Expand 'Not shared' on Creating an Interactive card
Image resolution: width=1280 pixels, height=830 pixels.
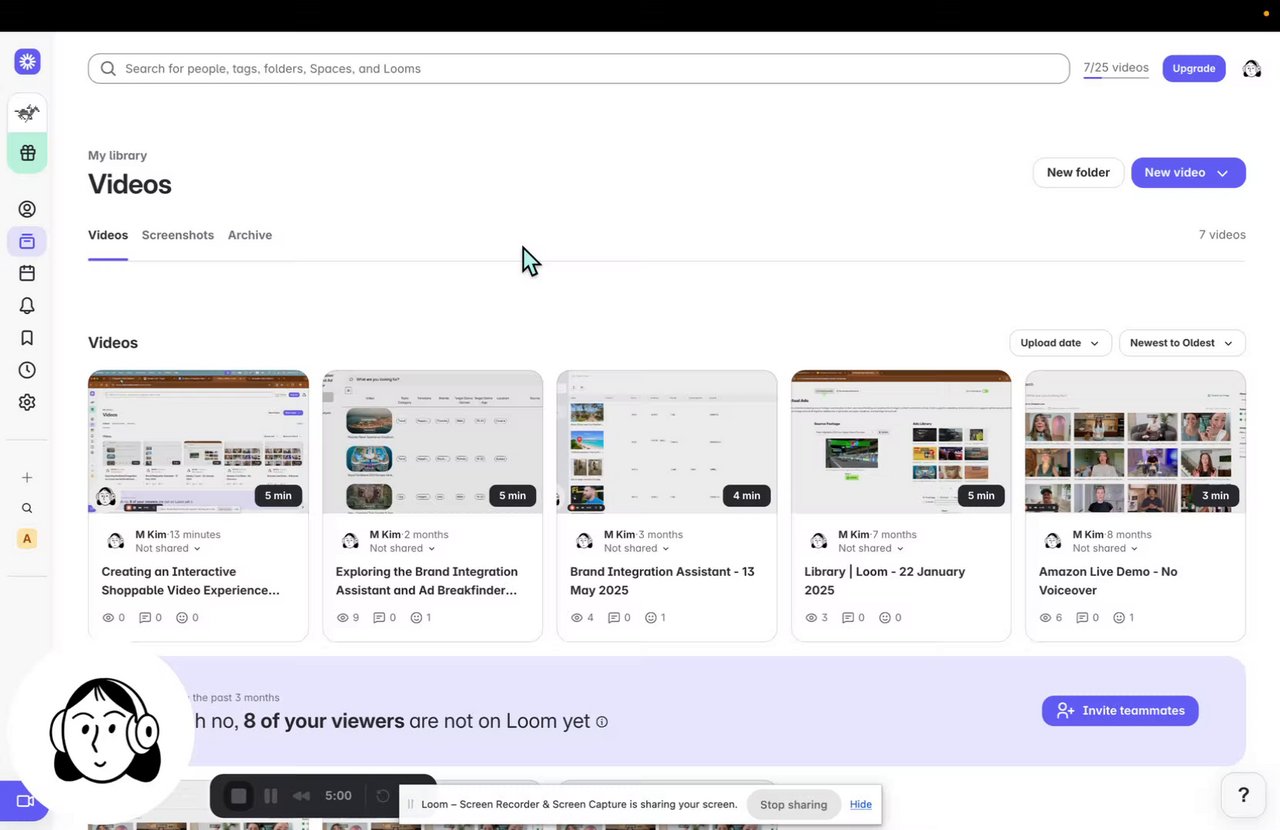pos(168,548)
